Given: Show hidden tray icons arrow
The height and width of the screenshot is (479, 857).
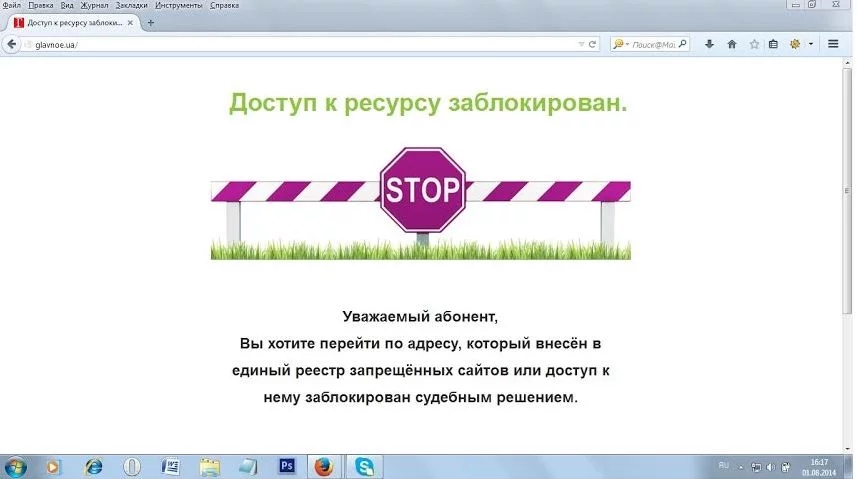Looking at the screenshot, I should [741, 468].
